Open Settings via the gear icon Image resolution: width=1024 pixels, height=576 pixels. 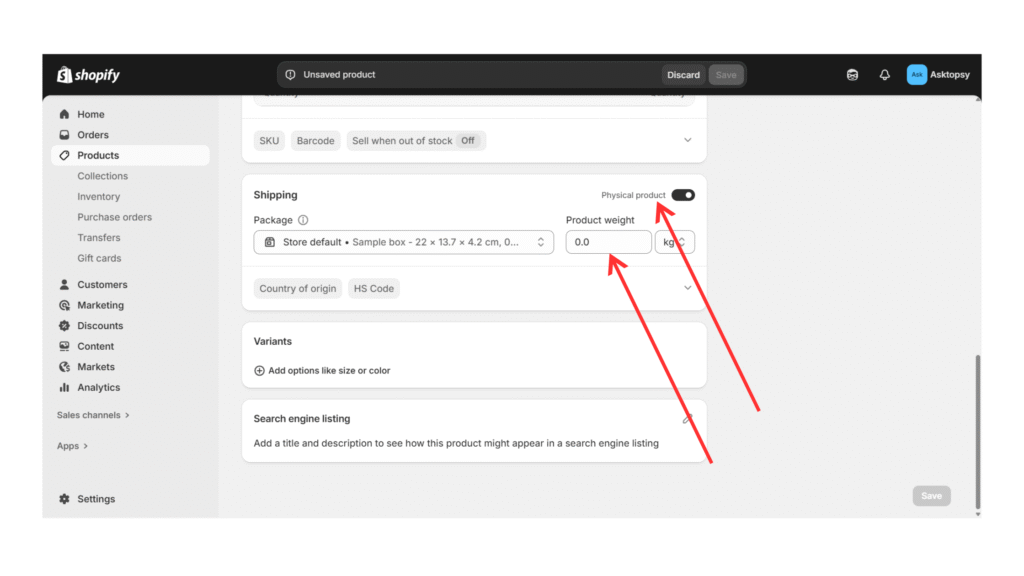tap(65, 499)
